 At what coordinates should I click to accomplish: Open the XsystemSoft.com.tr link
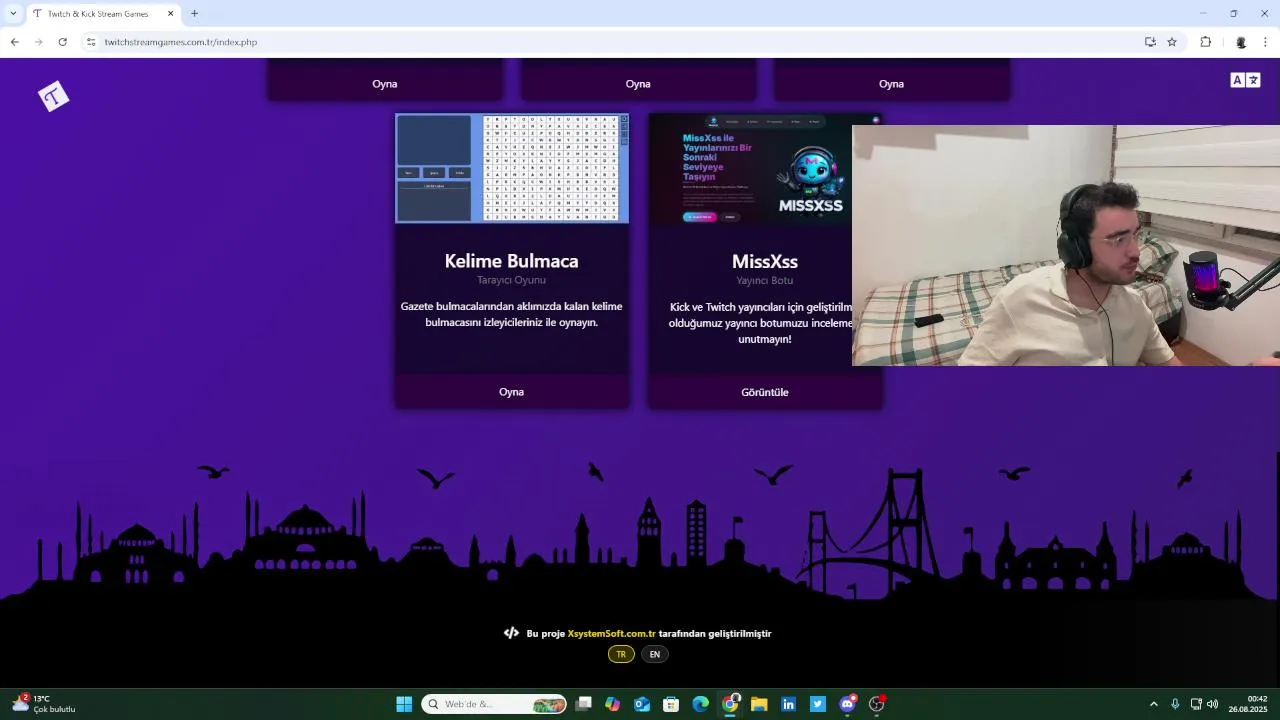tap(611, 633)
